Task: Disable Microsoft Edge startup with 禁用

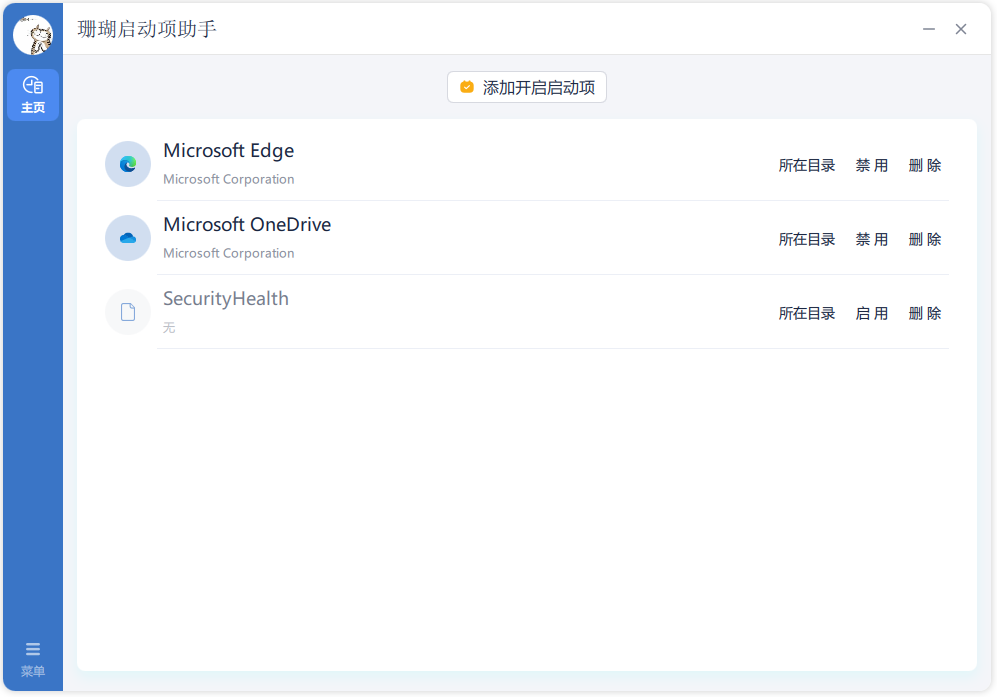Action: pyautogui.click(x=871, y=165)
